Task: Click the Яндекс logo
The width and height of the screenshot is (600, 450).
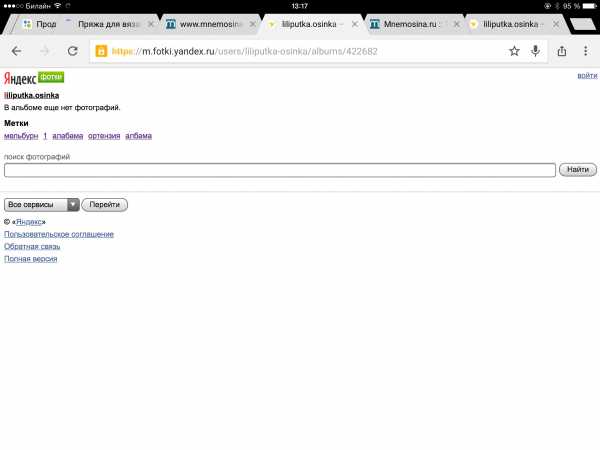Action: click(19, 77)
